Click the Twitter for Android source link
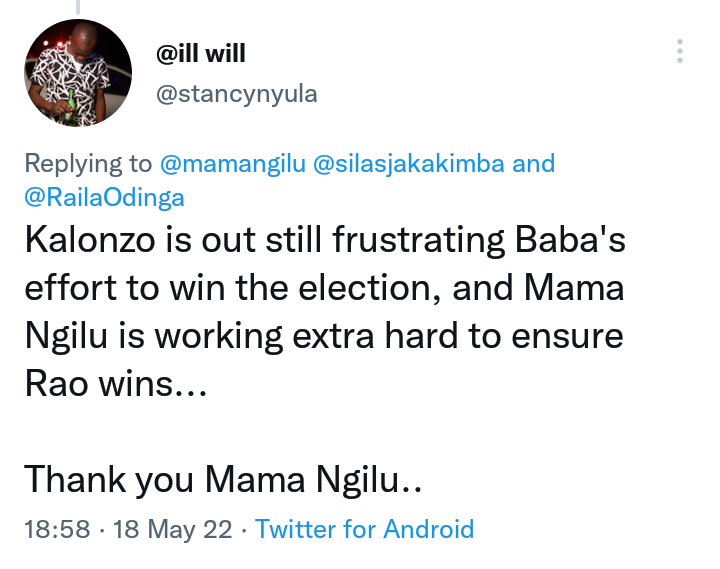 [x=364, y=529]
